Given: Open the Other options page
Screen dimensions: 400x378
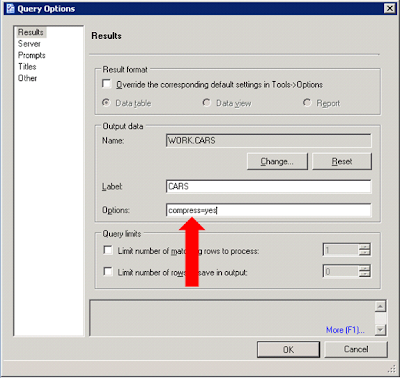Looking at the screenshot, I should [x=27, y=78].
